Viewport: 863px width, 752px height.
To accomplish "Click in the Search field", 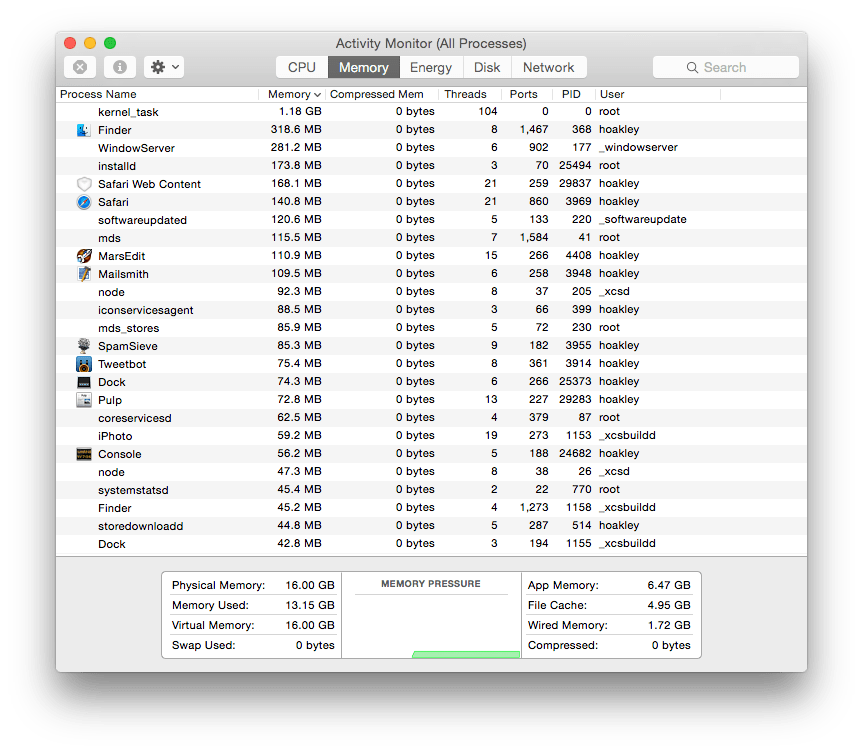I will (x=725, y=67).
